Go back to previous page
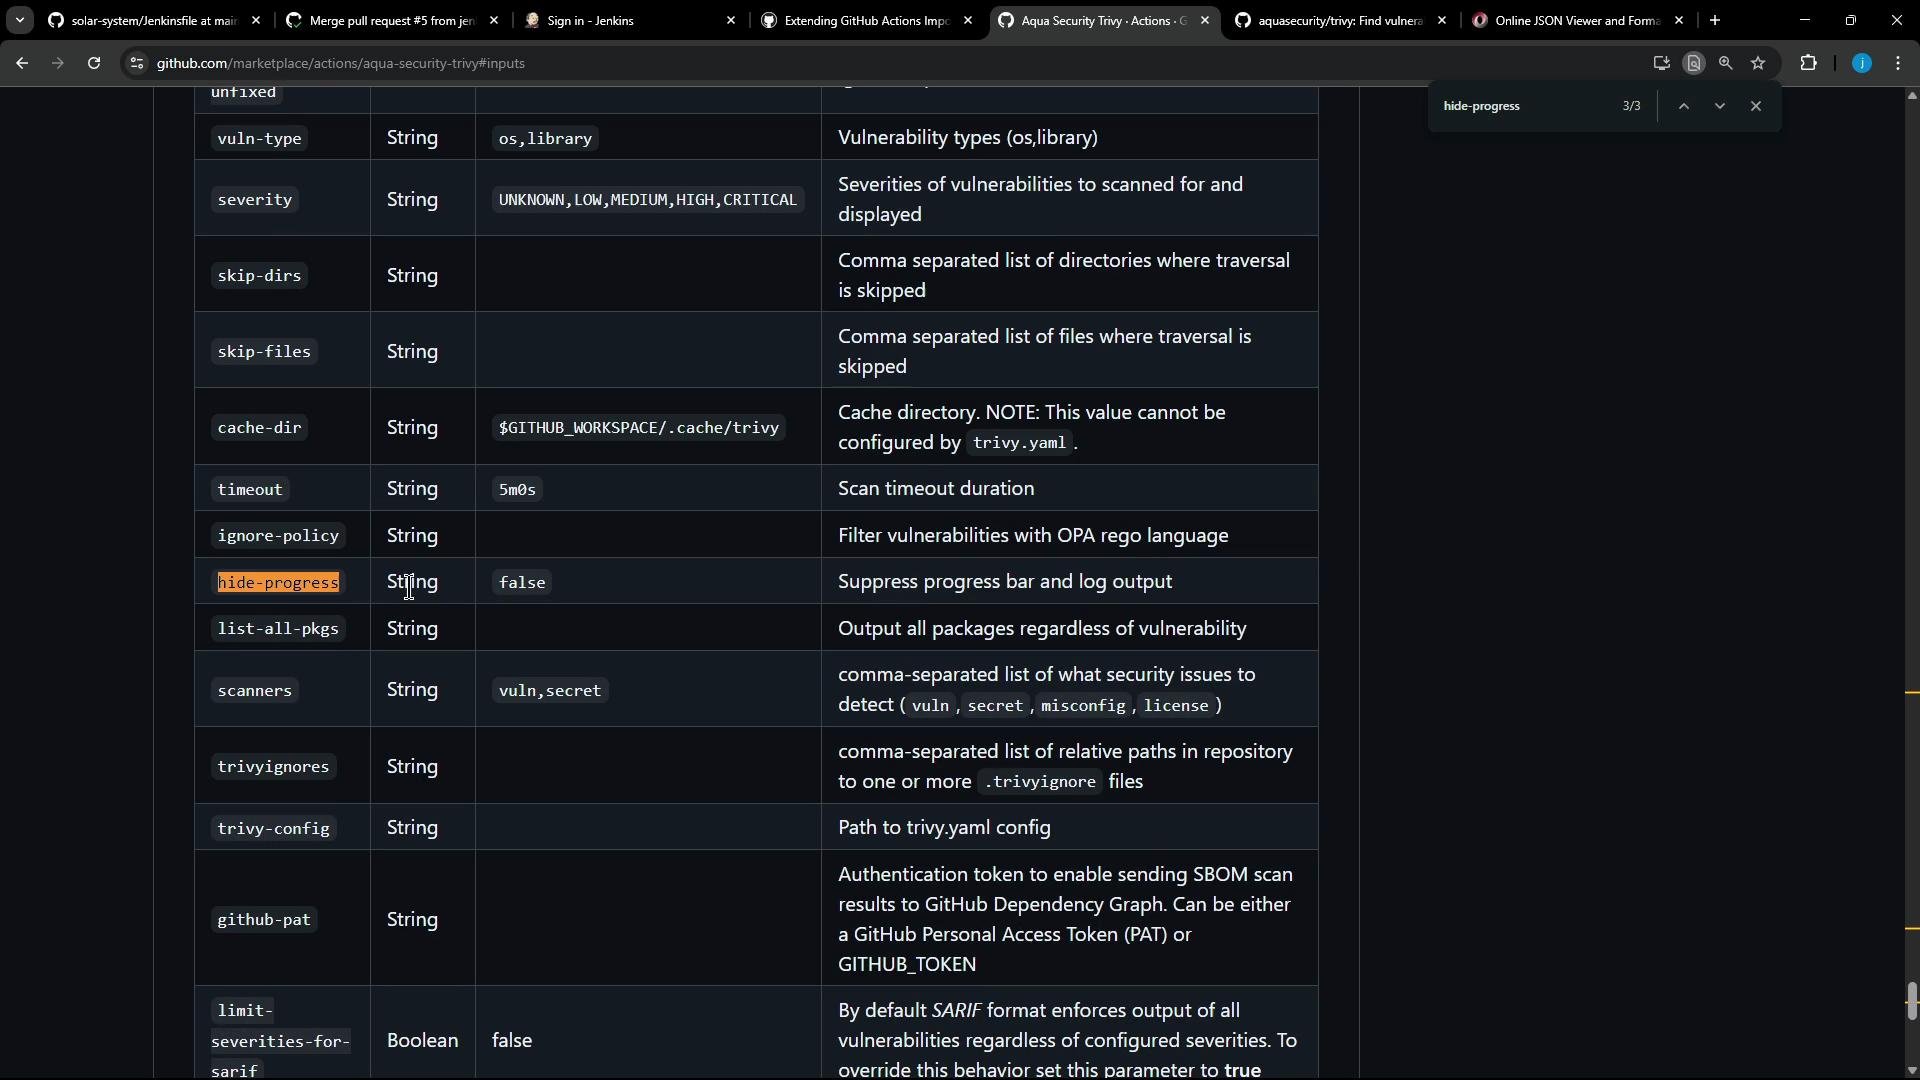Screen dimensions: 1920x1080 tap(22, 63)
